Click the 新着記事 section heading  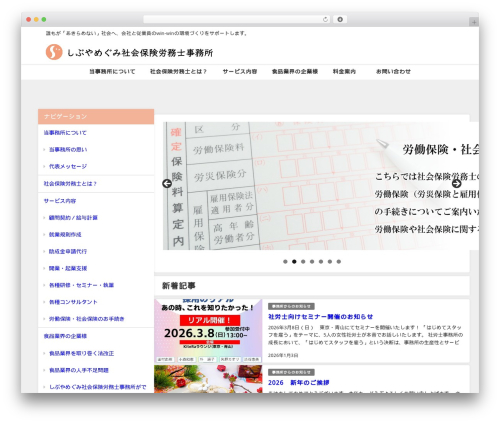179,286
